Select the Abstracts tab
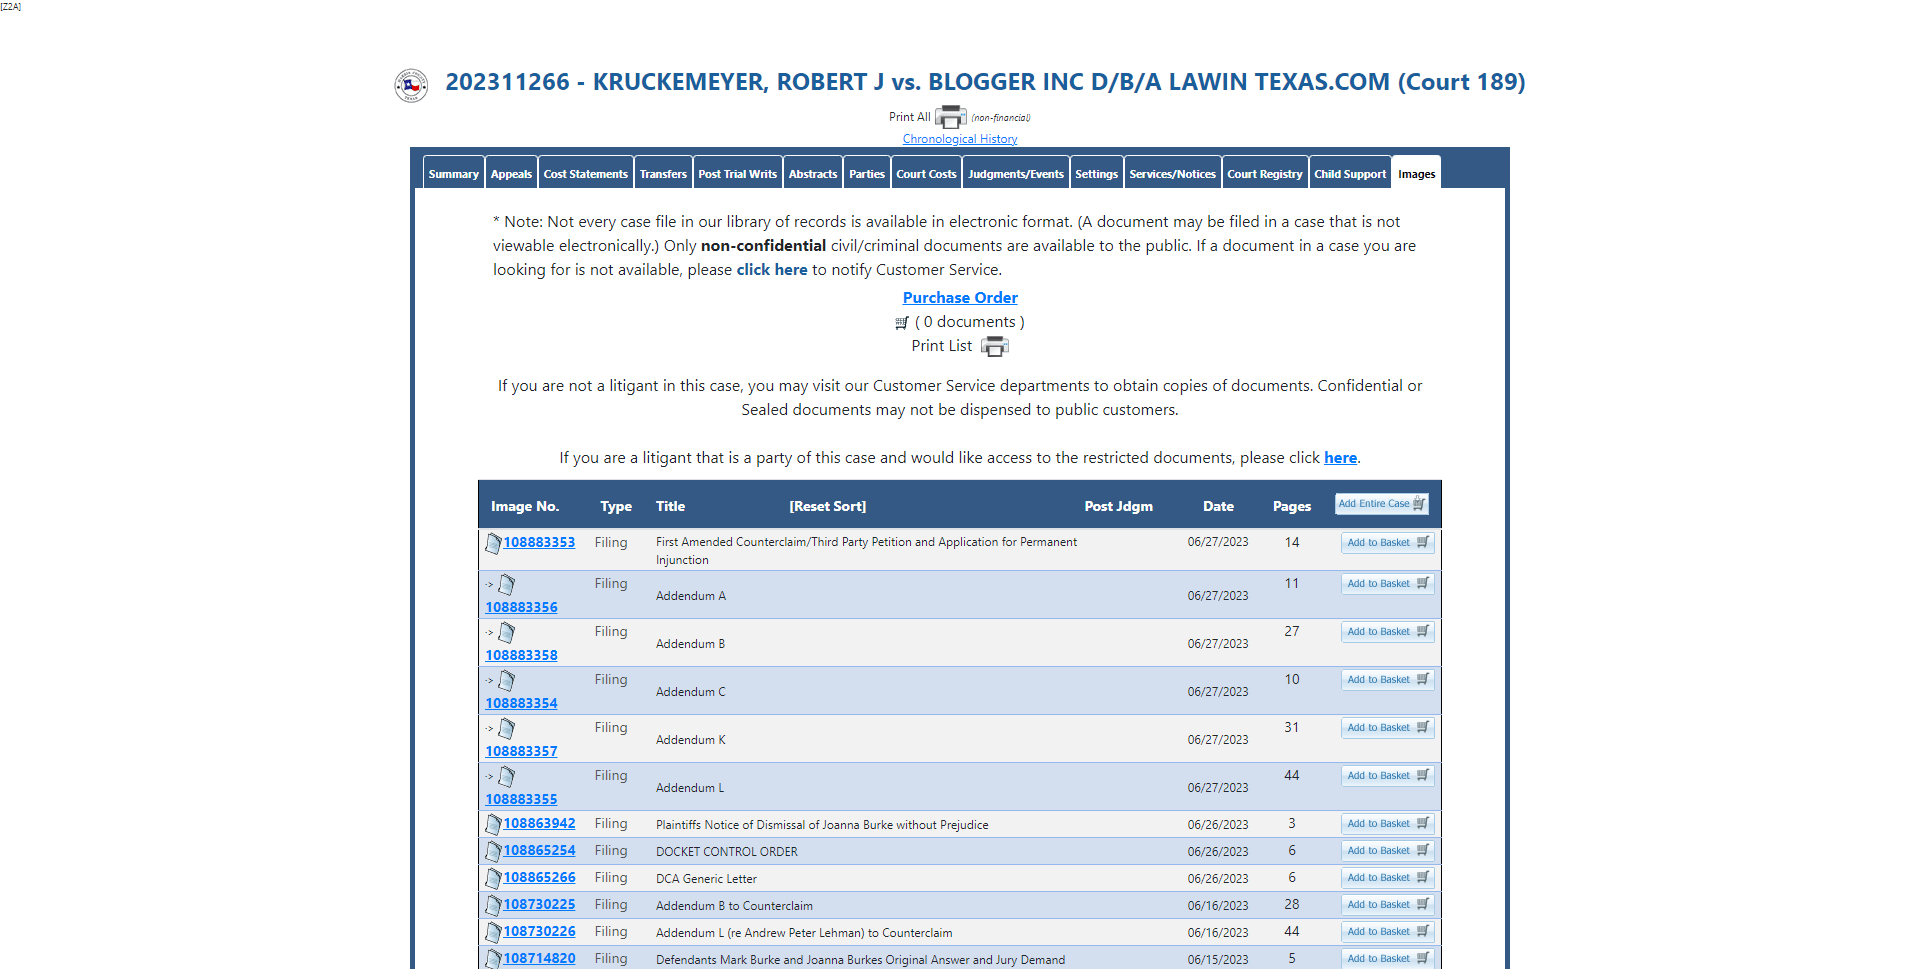 (x=813, y=173)
